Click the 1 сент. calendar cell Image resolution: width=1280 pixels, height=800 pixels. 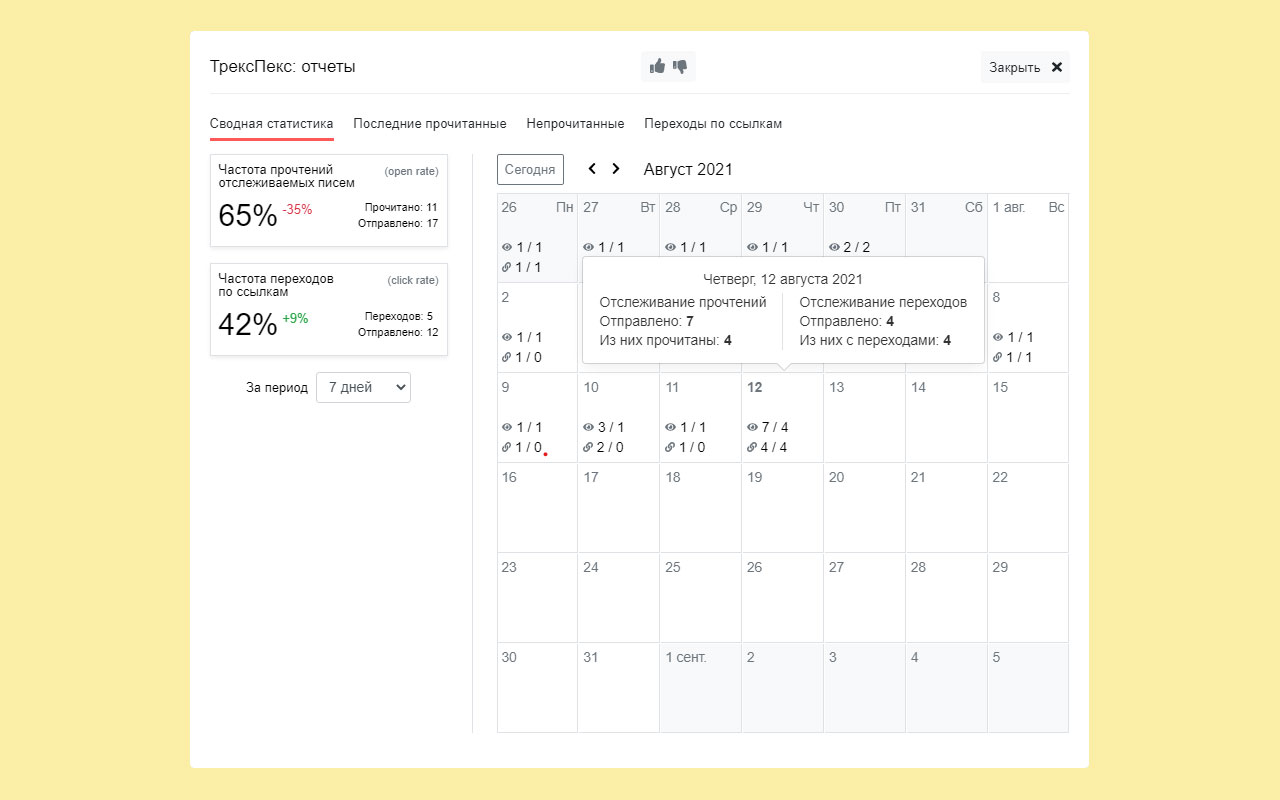[x=701, y=687]
